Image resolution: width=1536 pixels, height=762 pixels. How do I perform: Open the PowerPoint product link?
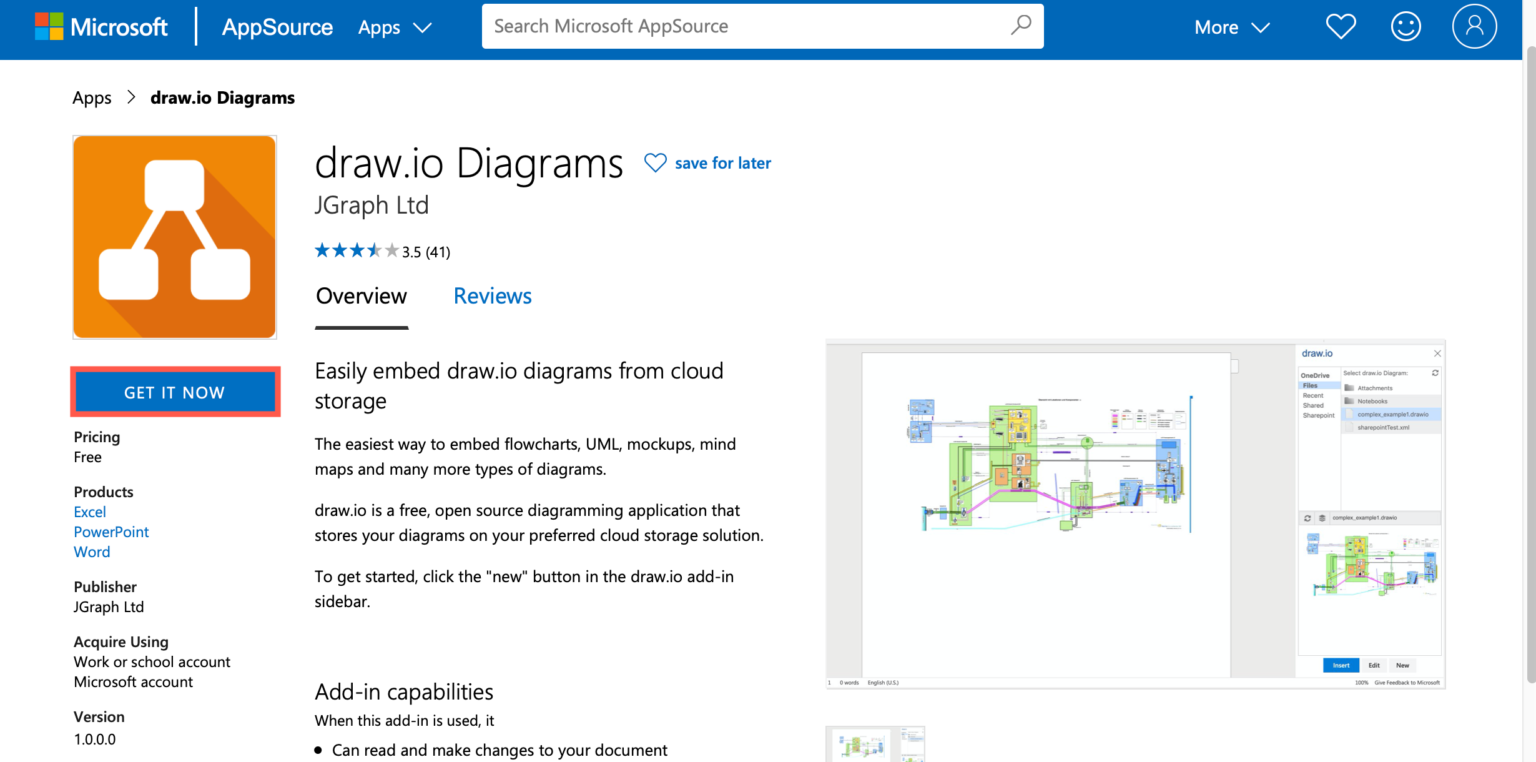(111, 532)
